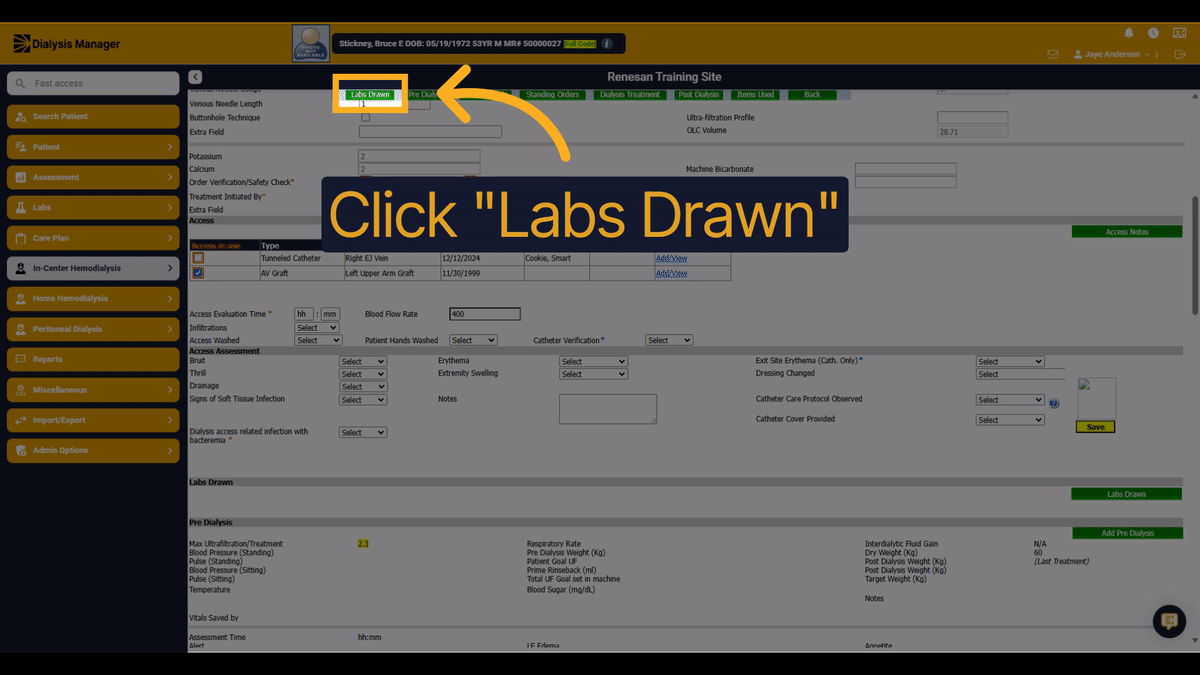1200x675 pixels.
Task: Click the yellow Save button
Action: point(1095,427)
